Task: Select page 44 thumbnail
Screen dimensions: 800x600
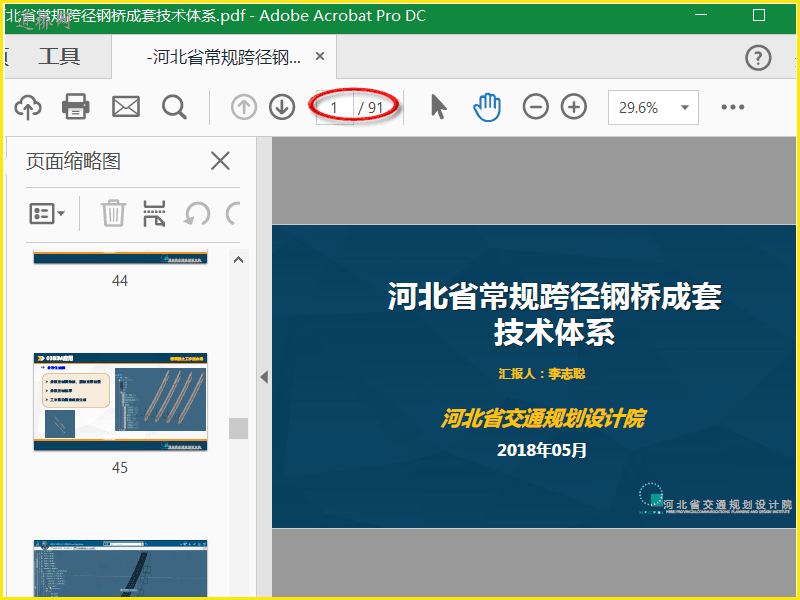Action: coord(120,257)
